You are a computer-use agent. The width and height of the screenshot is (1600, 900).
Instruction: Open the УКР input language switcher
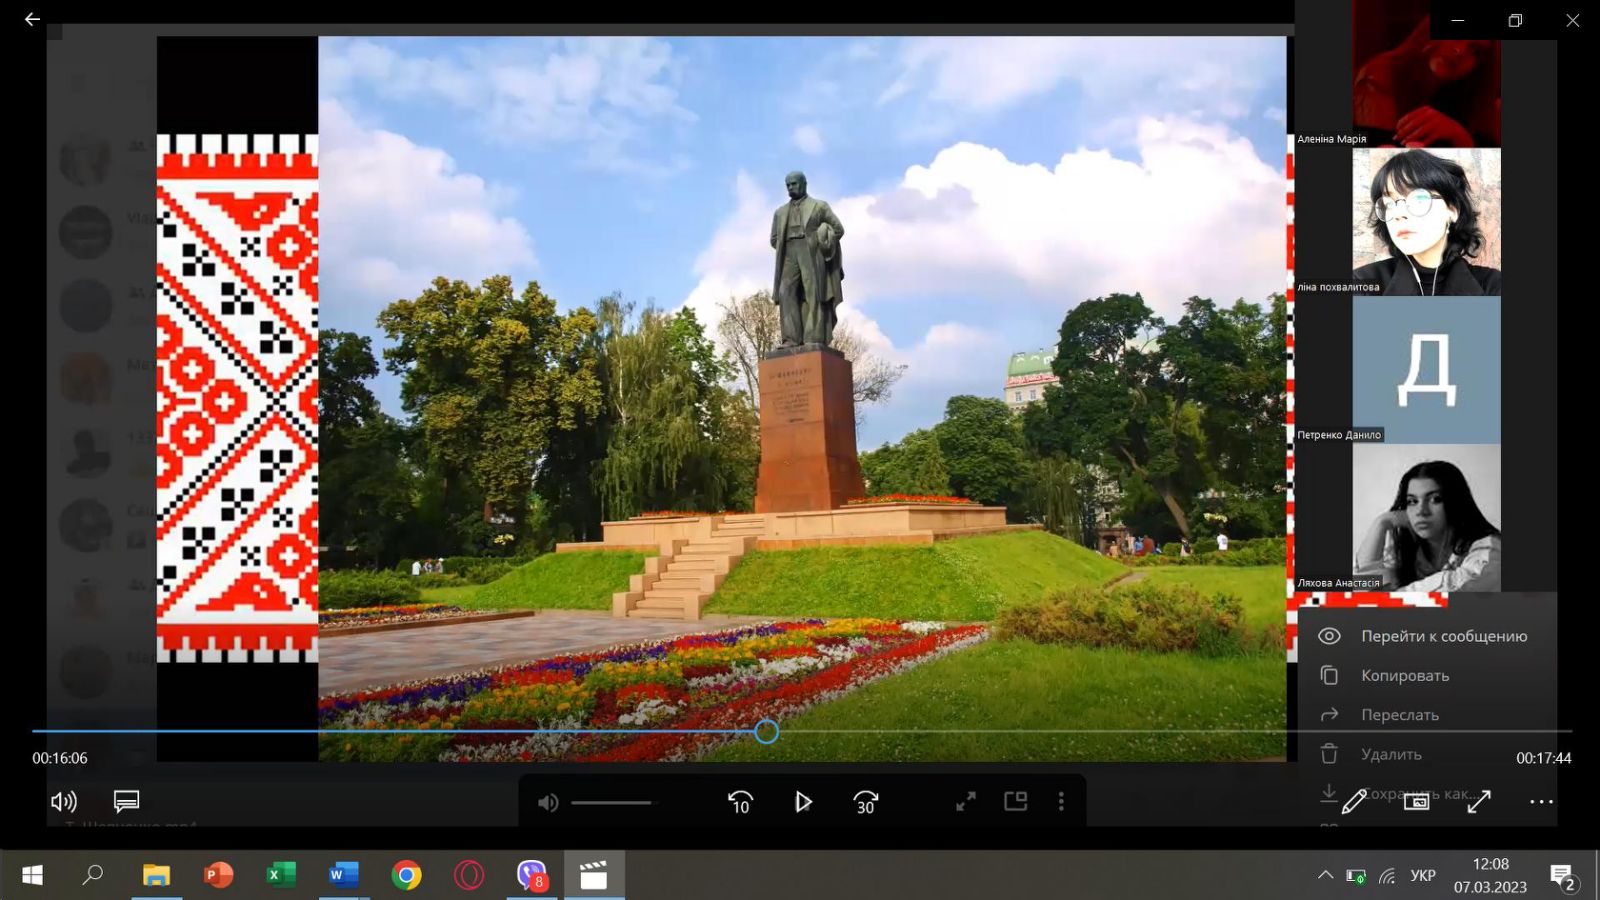(x=1422, y=876)
